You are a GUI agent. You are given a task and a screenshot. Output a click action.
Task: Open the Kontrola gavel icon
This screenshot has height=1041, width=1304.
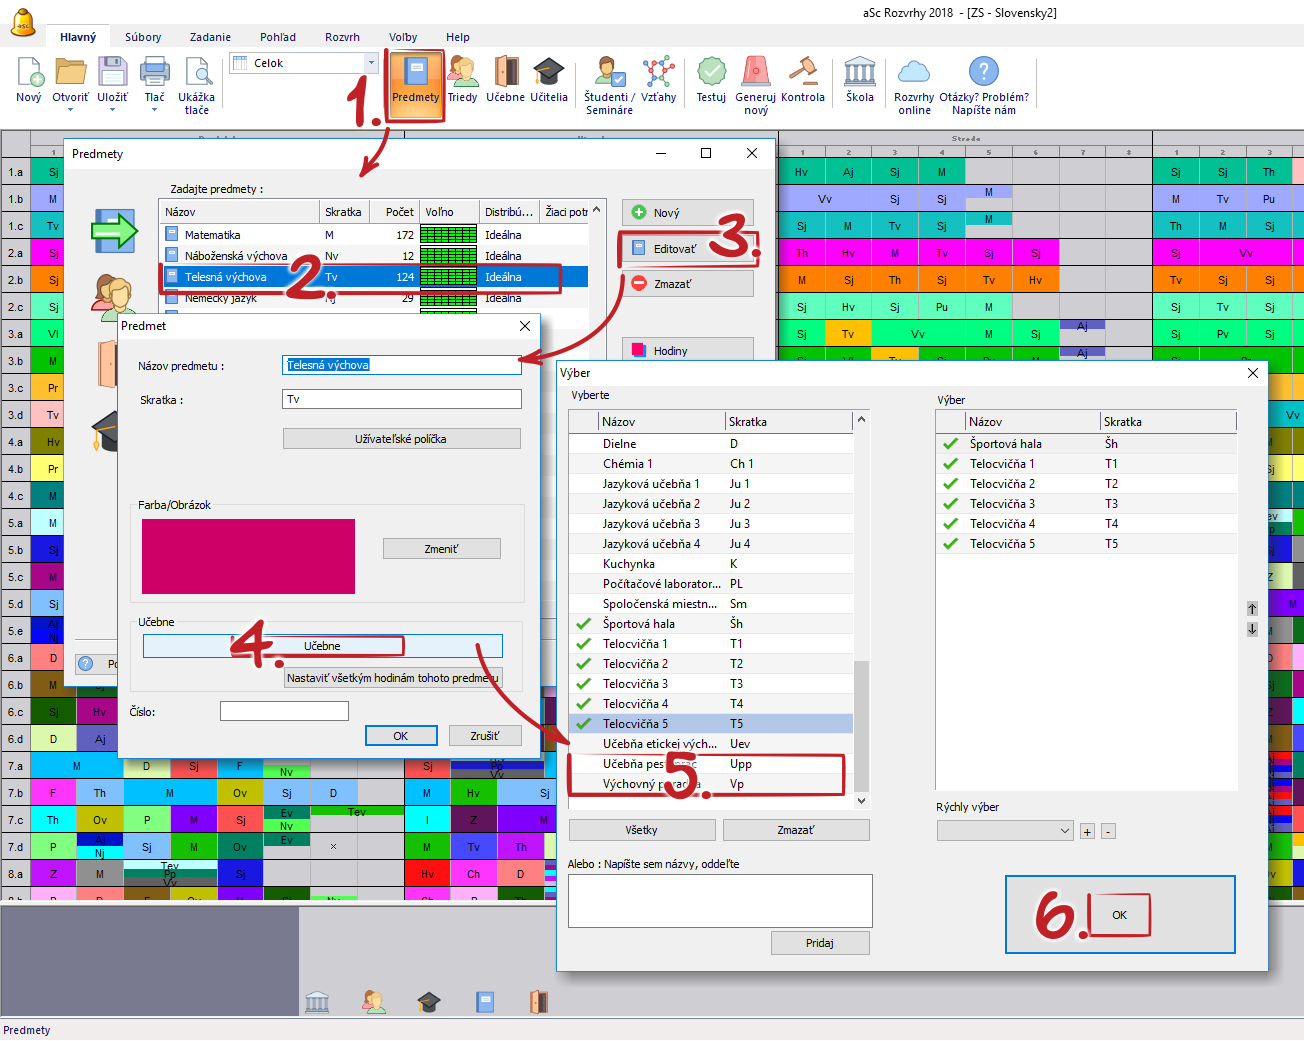(802, 79)
